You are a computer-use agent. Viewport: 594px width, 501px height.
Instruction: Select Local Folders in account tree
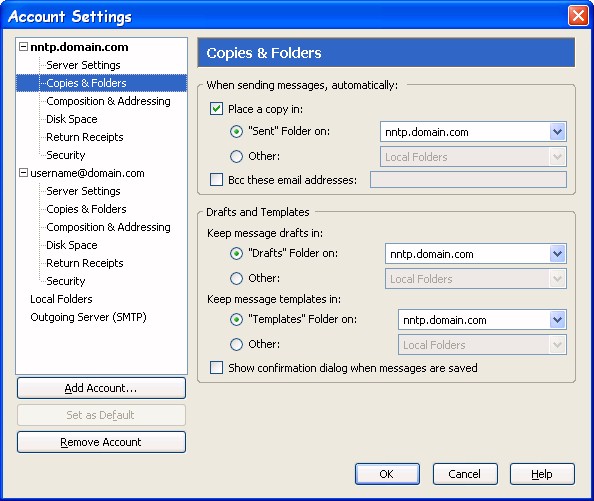[x=61, y=299]
